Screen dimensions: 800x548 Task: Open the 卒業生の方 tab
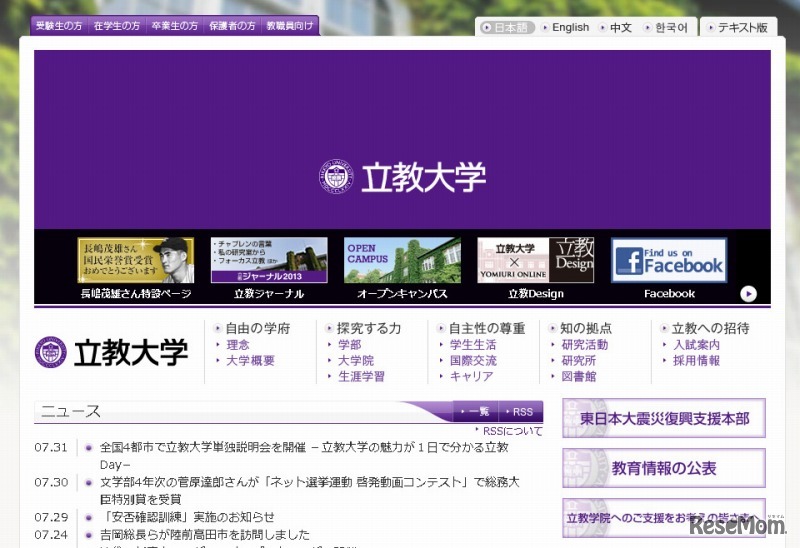pyautogui.click(x=174, y=26)
